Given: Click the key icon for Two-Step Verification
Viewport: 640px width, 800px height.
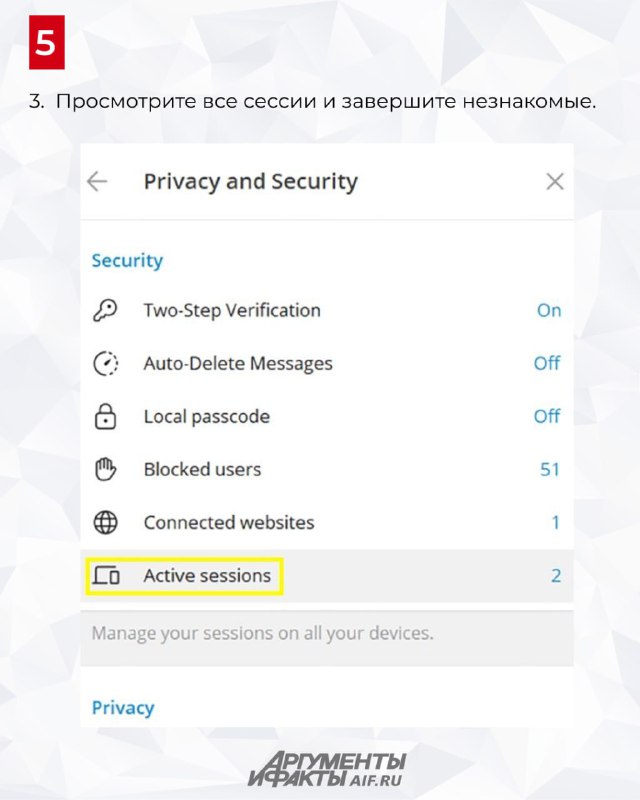Looking at the screenshot, I should 105,310.
